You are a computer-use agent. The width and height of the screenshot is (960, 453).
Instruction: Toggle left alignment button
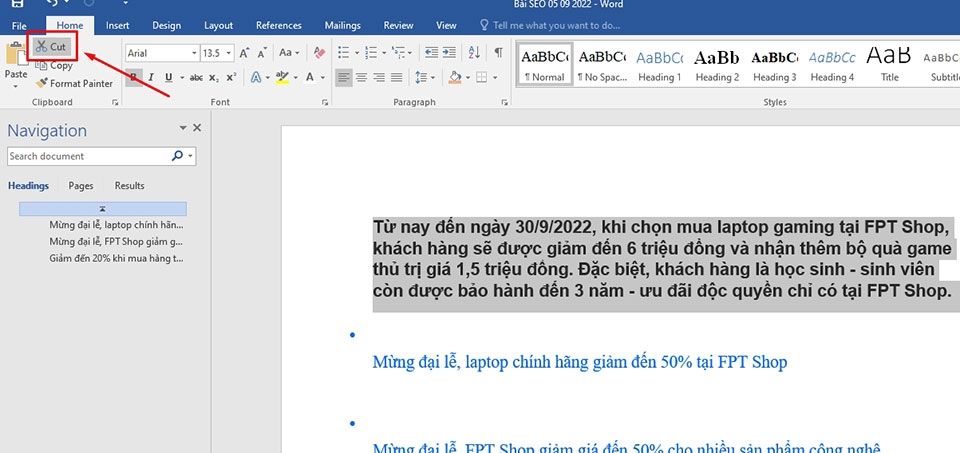pyautogui.click(x=344, y=78)
